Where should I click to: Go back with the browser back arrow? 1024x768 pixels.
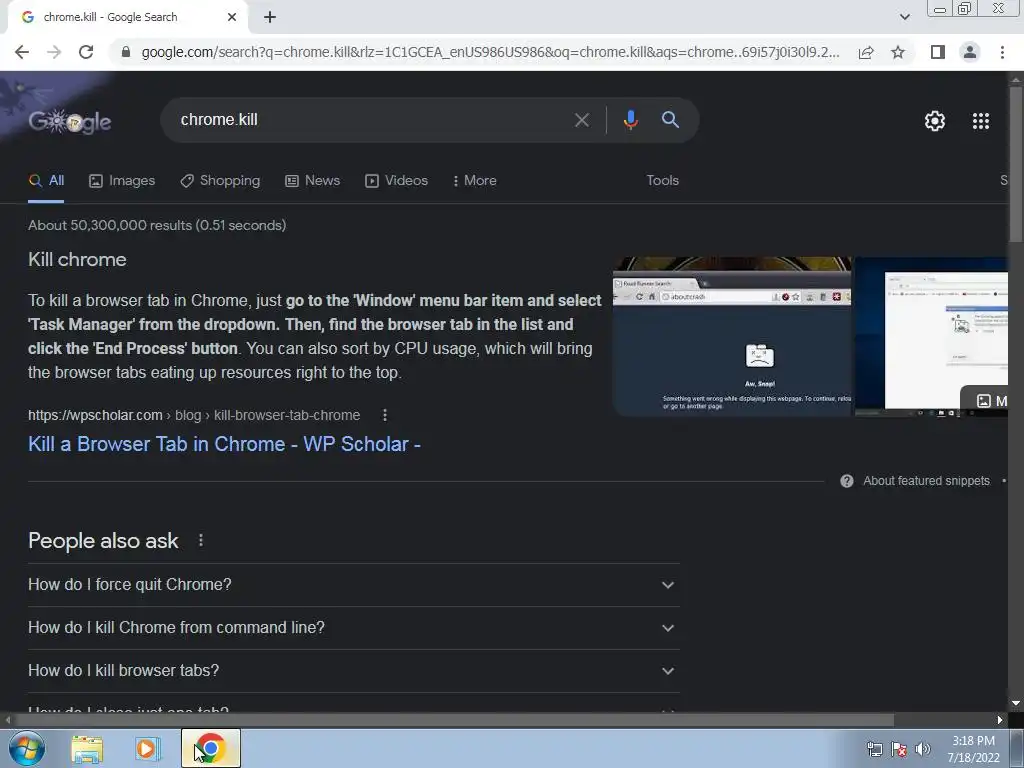point(22,52)
